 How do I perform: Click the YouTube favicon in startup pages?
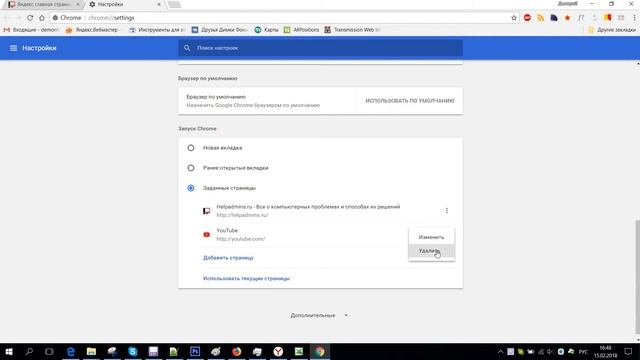207,235
